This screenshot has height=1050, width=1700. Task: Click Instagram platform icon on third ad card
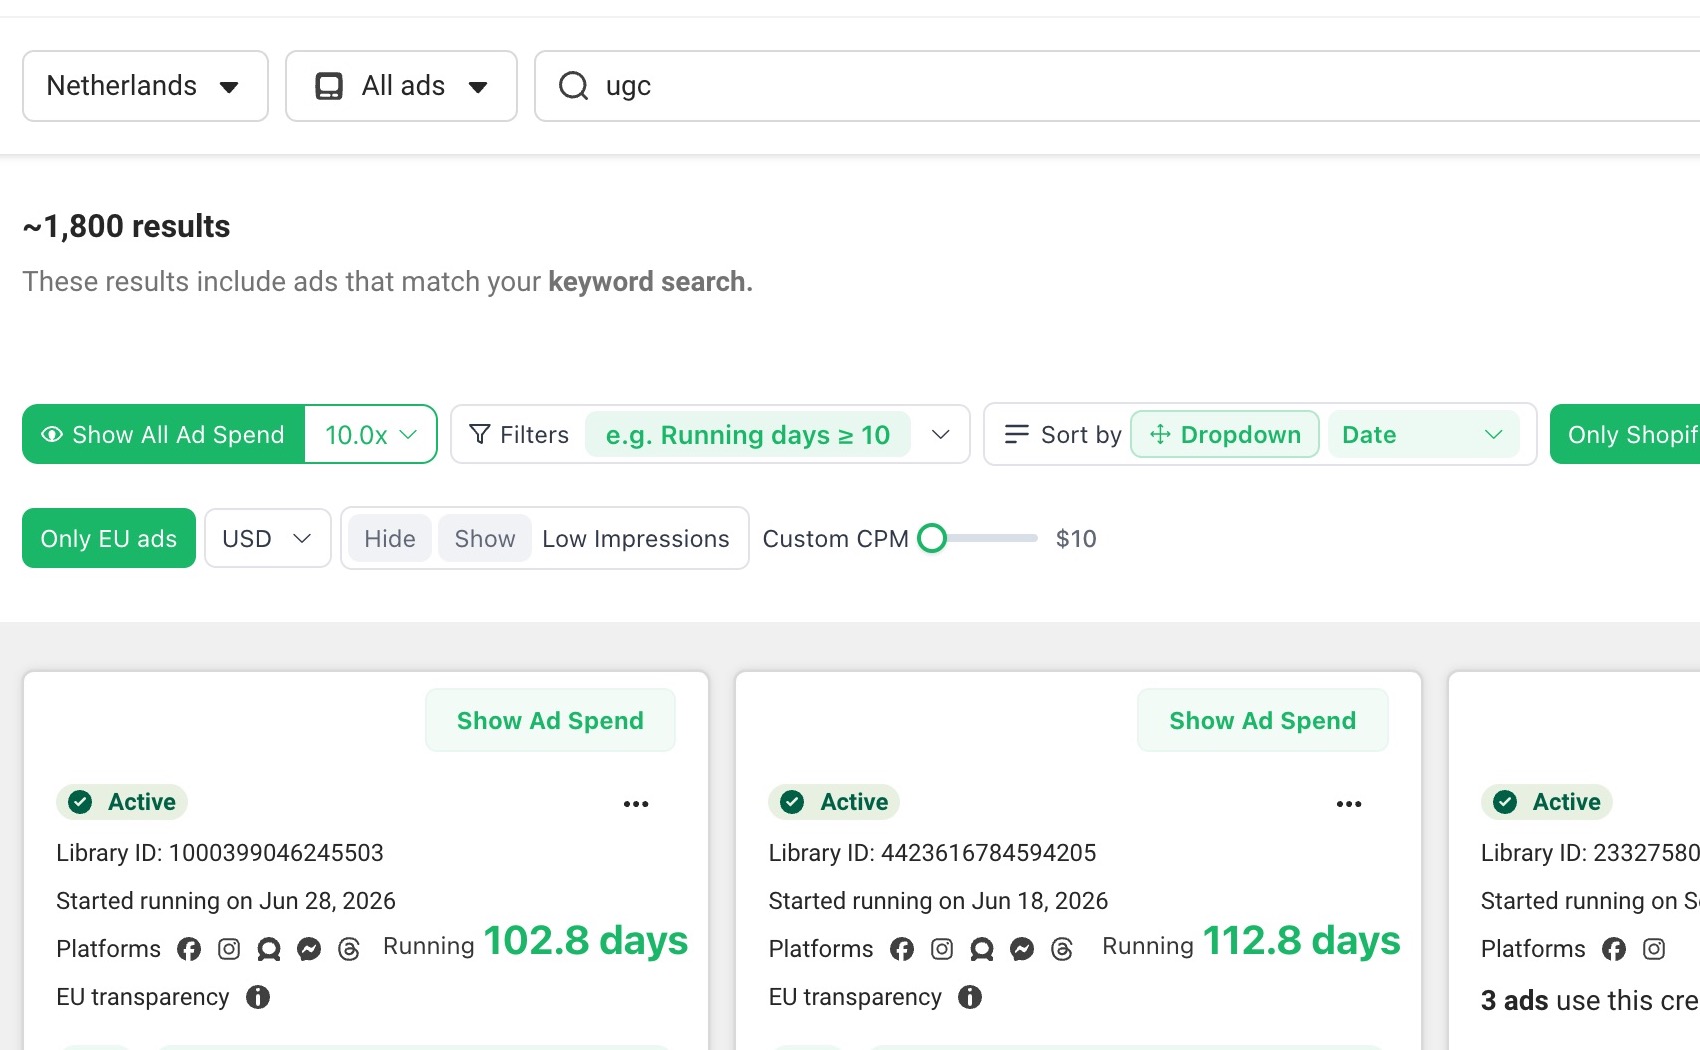(1654, 949)
